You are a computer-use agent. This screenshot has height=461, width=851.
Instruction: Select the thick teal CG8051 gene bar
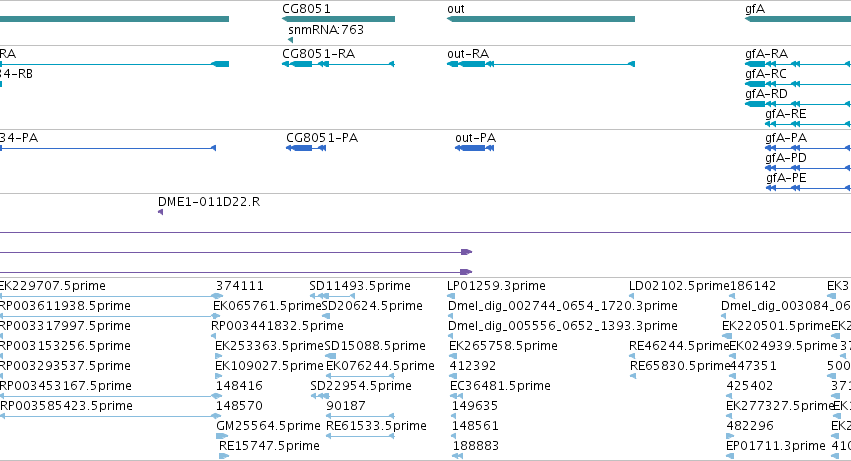point(338,19)
